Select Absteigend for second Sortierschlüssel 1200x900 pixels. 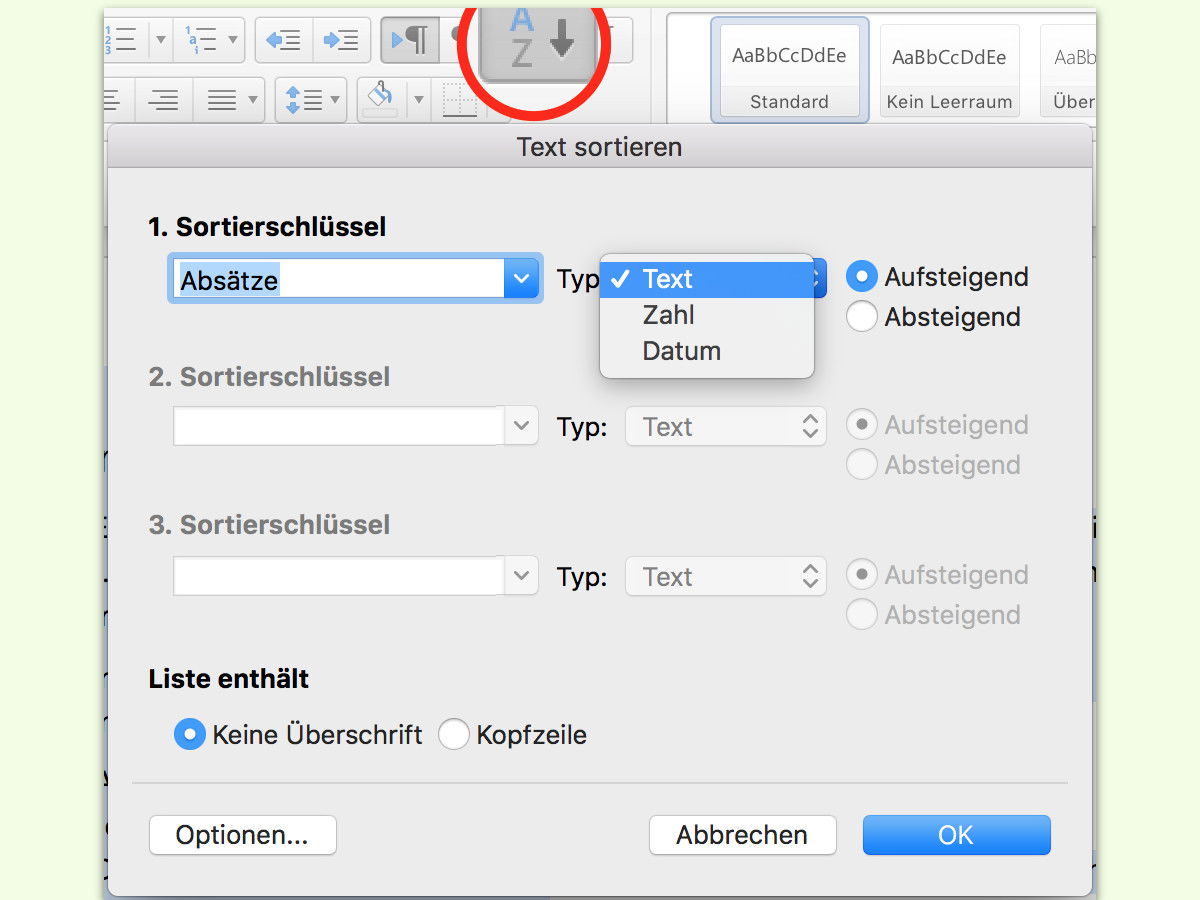click(x=861, y=464)
